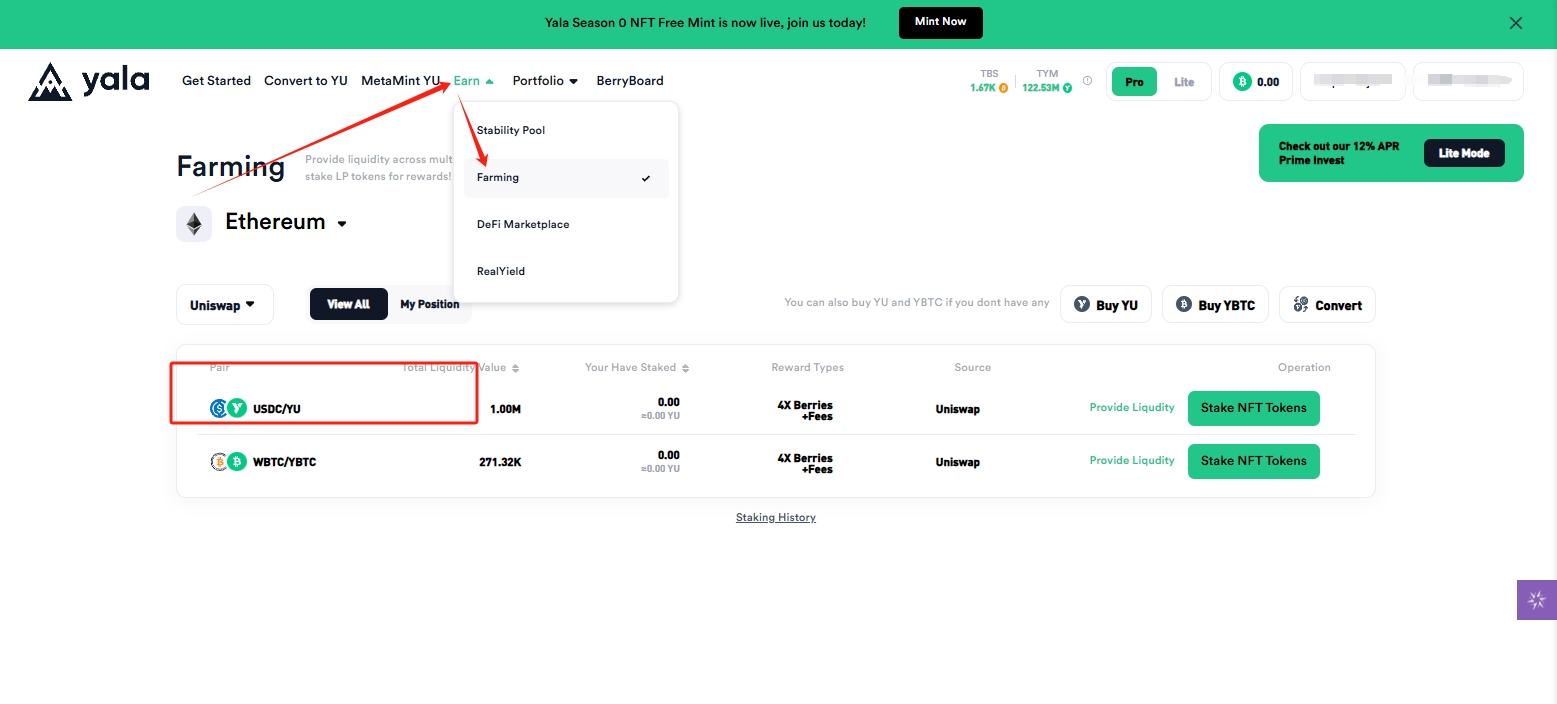
Task: Click the purple floating sparkle widget
Action: click(1536, 600)
